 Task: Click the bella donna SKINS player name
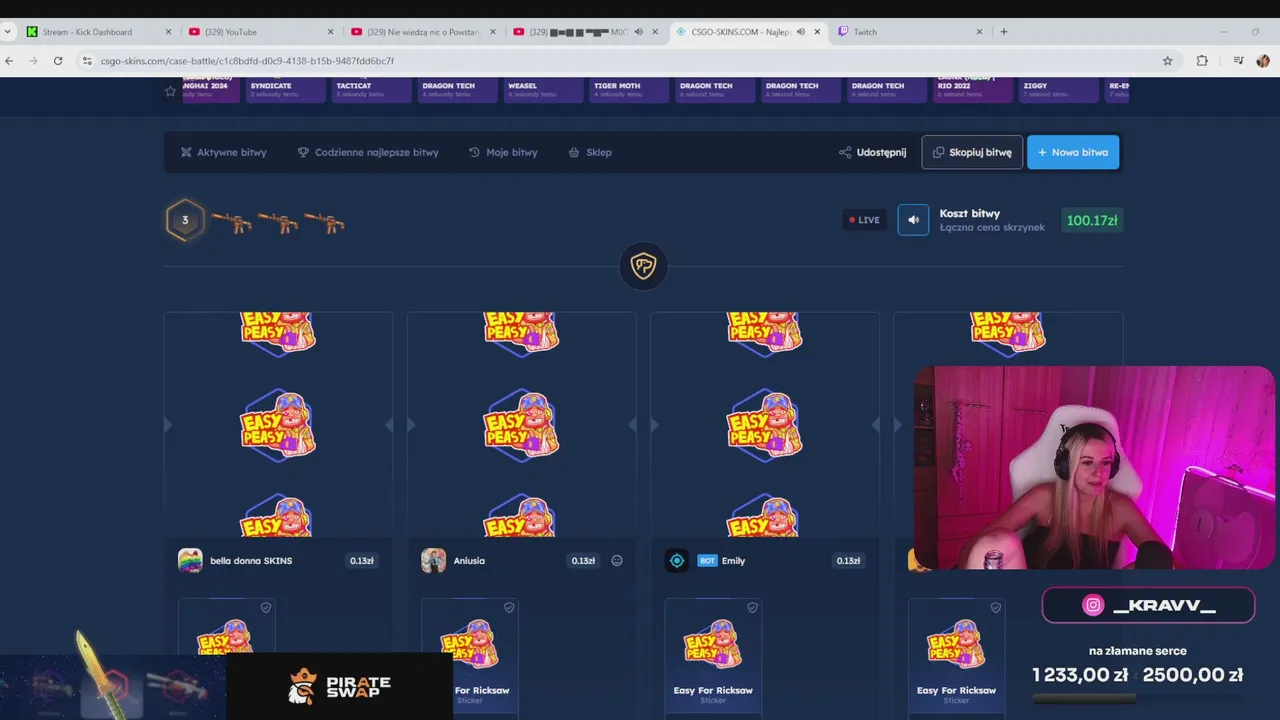click(251, 561)
